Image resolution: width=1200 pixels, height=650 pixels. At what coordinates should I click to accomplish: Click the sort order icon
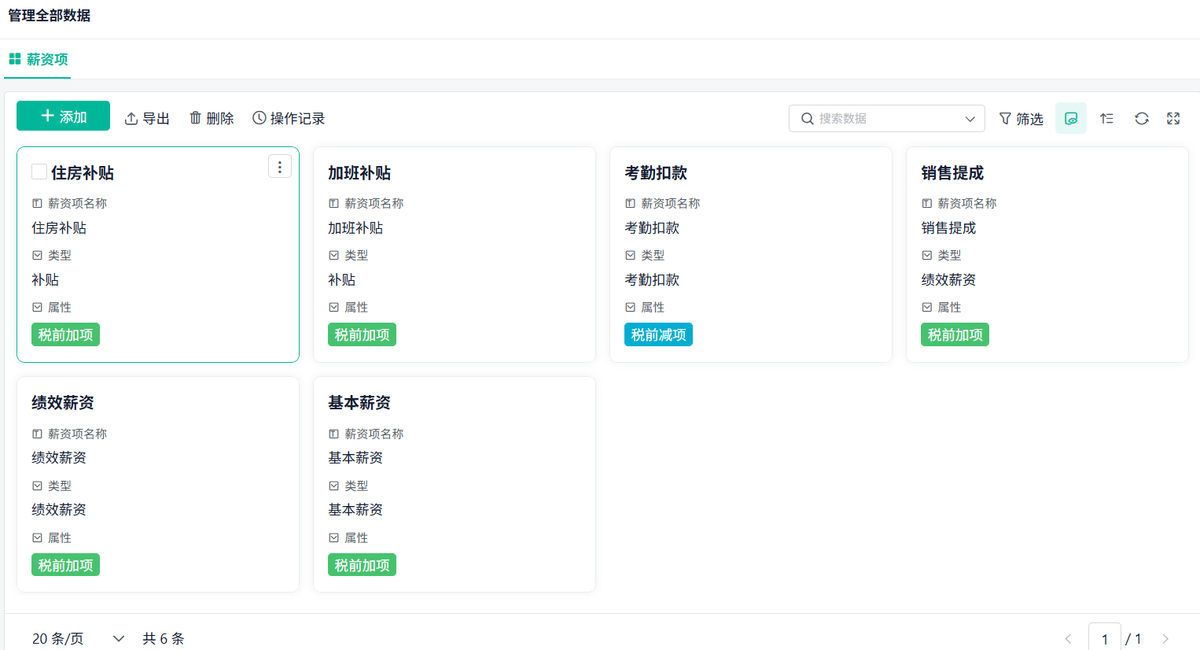click(x=1106, y=118)
